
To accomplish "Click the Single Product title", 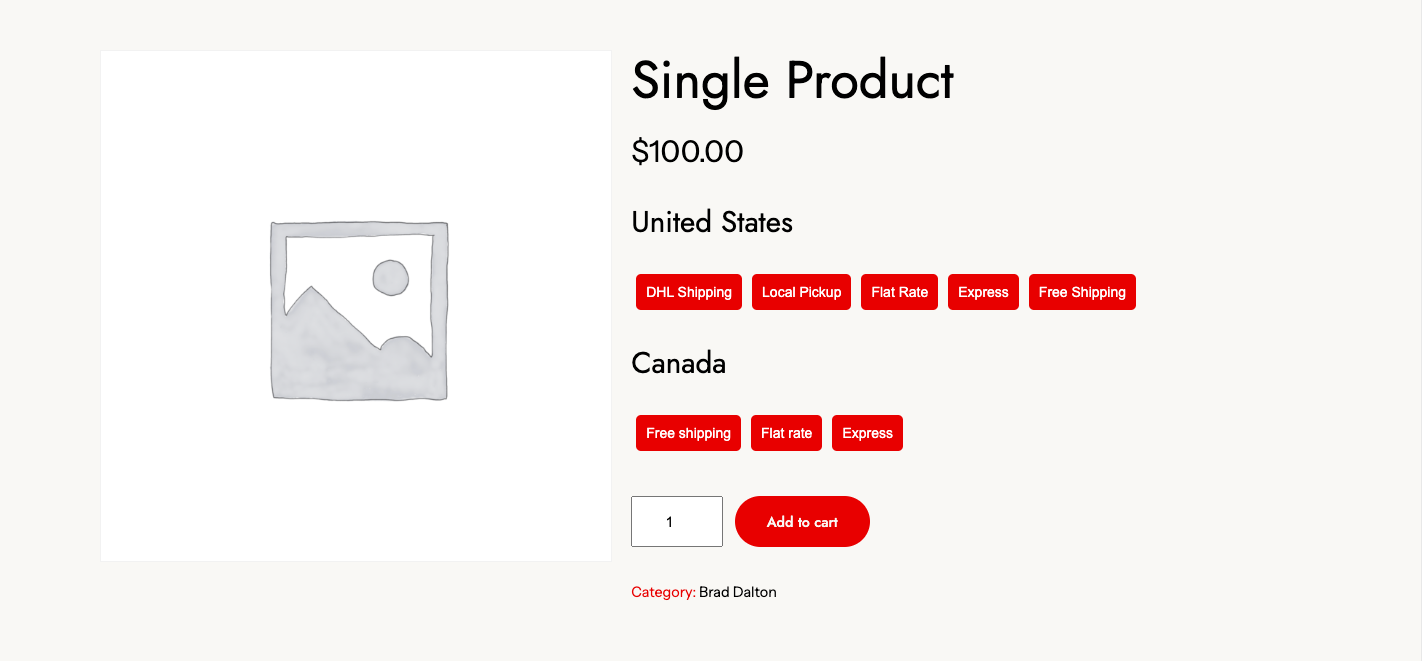I will pyautogui.click(x=792, y=81).
